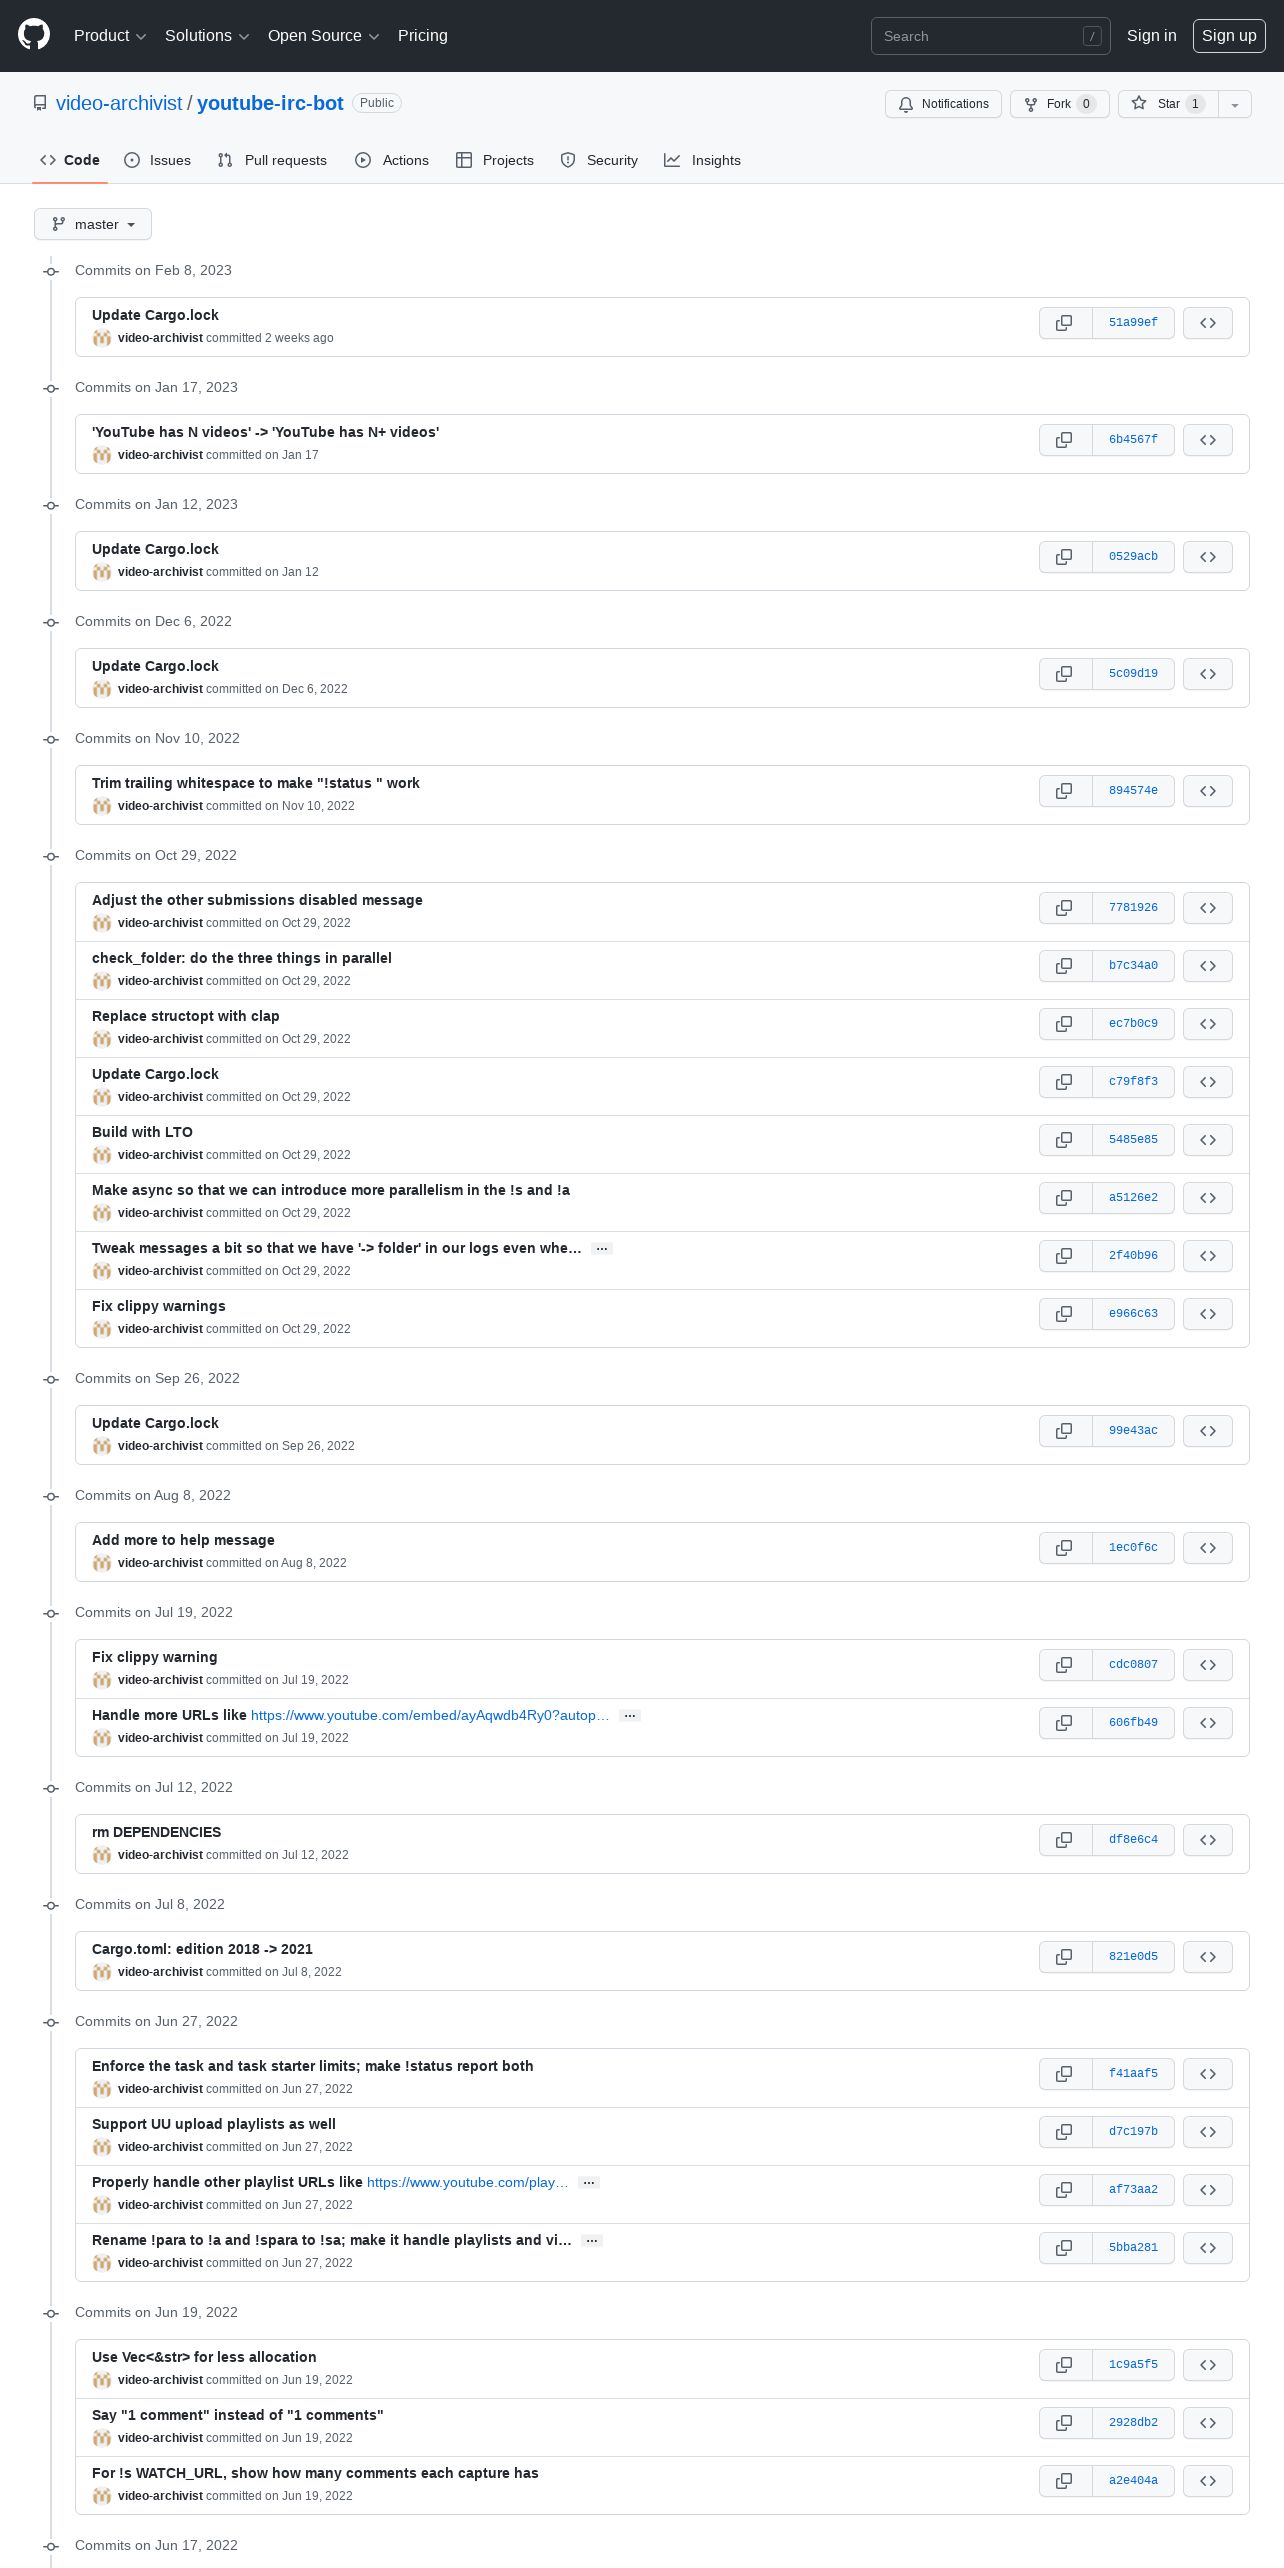Screen dimensions: 1284x2568
Task: Expand the Product menu
Action: point(110,36)
